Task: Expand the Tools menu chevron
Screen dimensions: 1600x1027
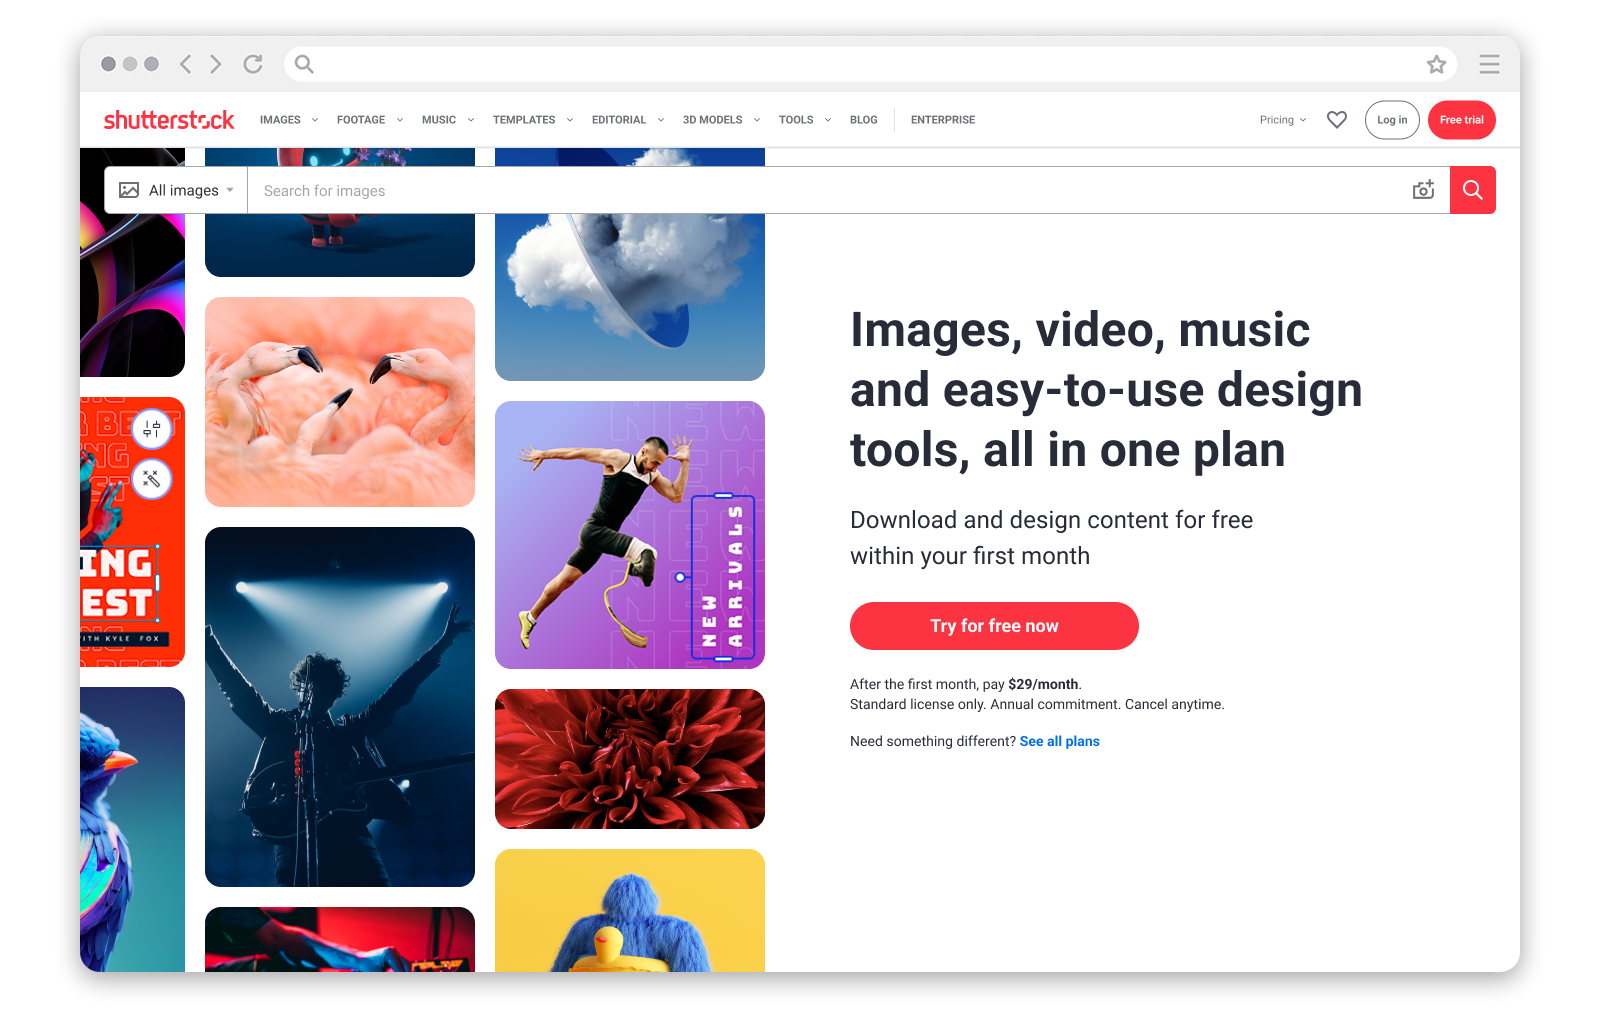Action: pyautogui.click(x=828, y=120)
